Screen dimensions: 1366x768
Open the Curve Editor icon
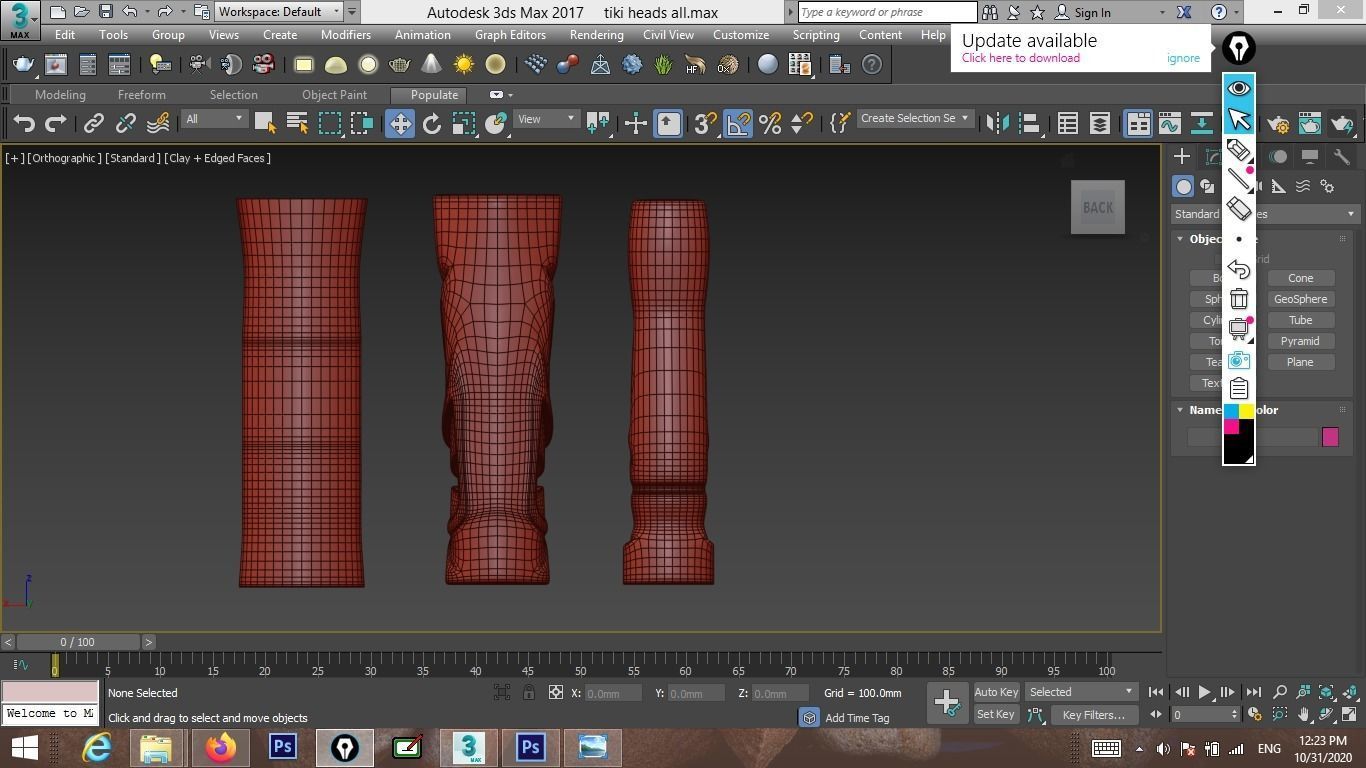coord(1169,123)
